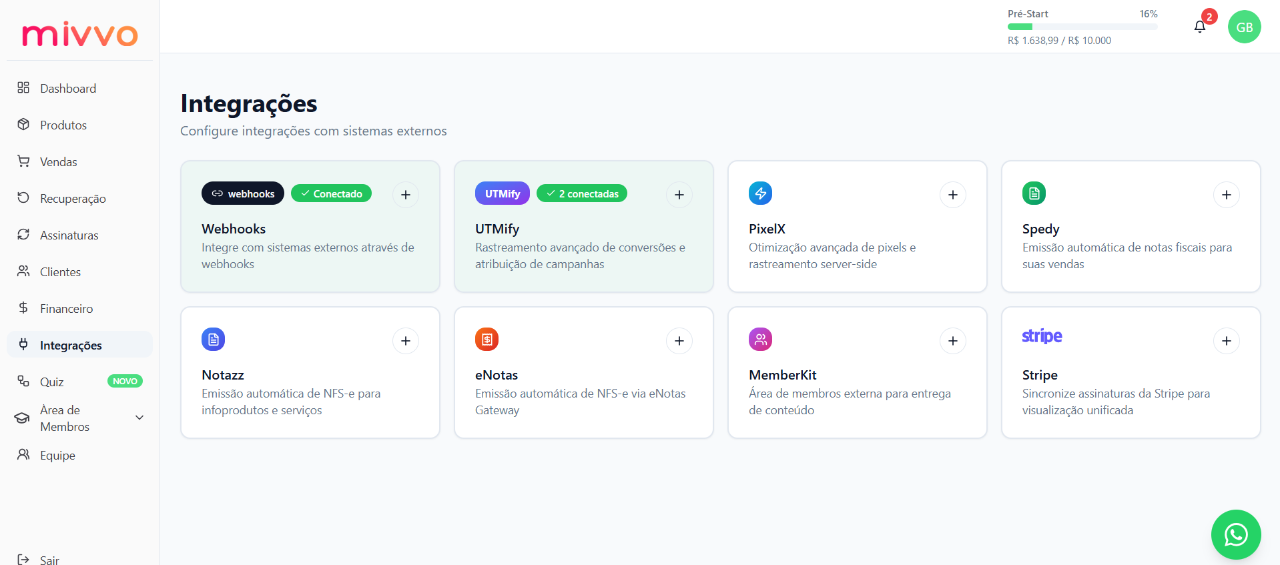The width and height of the screenshot is (1280, 565).
Task: Click the Spedy green document icon
Action: click(x=1034, y=193)
